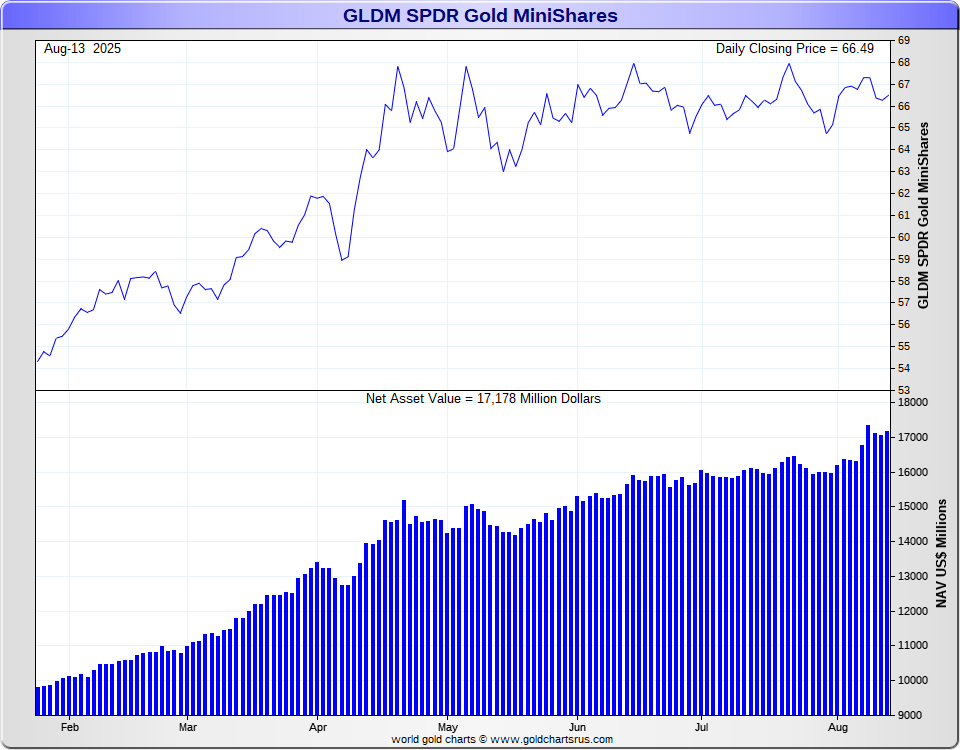Click the 63 tick on the price axis
The height and width of the screenshot is (750, 960).
click(904, 171)
